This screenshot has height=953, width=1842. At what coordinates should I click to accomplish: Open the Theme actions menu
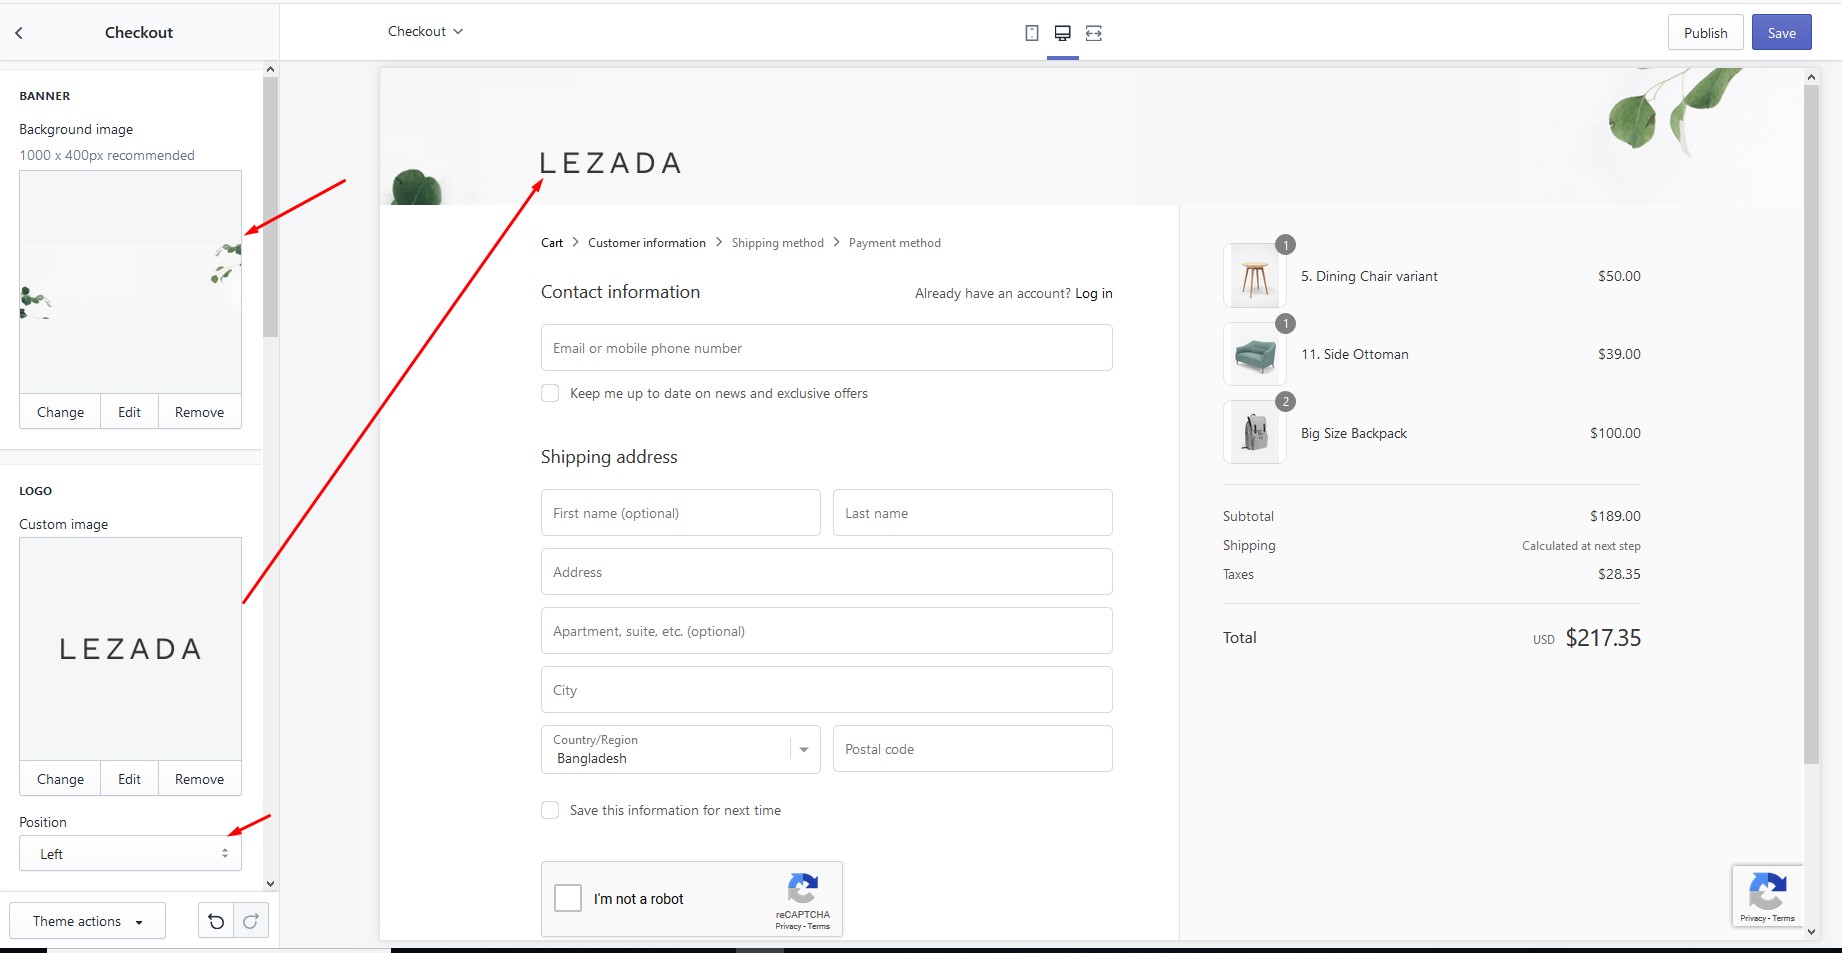[x=87, y=921]
